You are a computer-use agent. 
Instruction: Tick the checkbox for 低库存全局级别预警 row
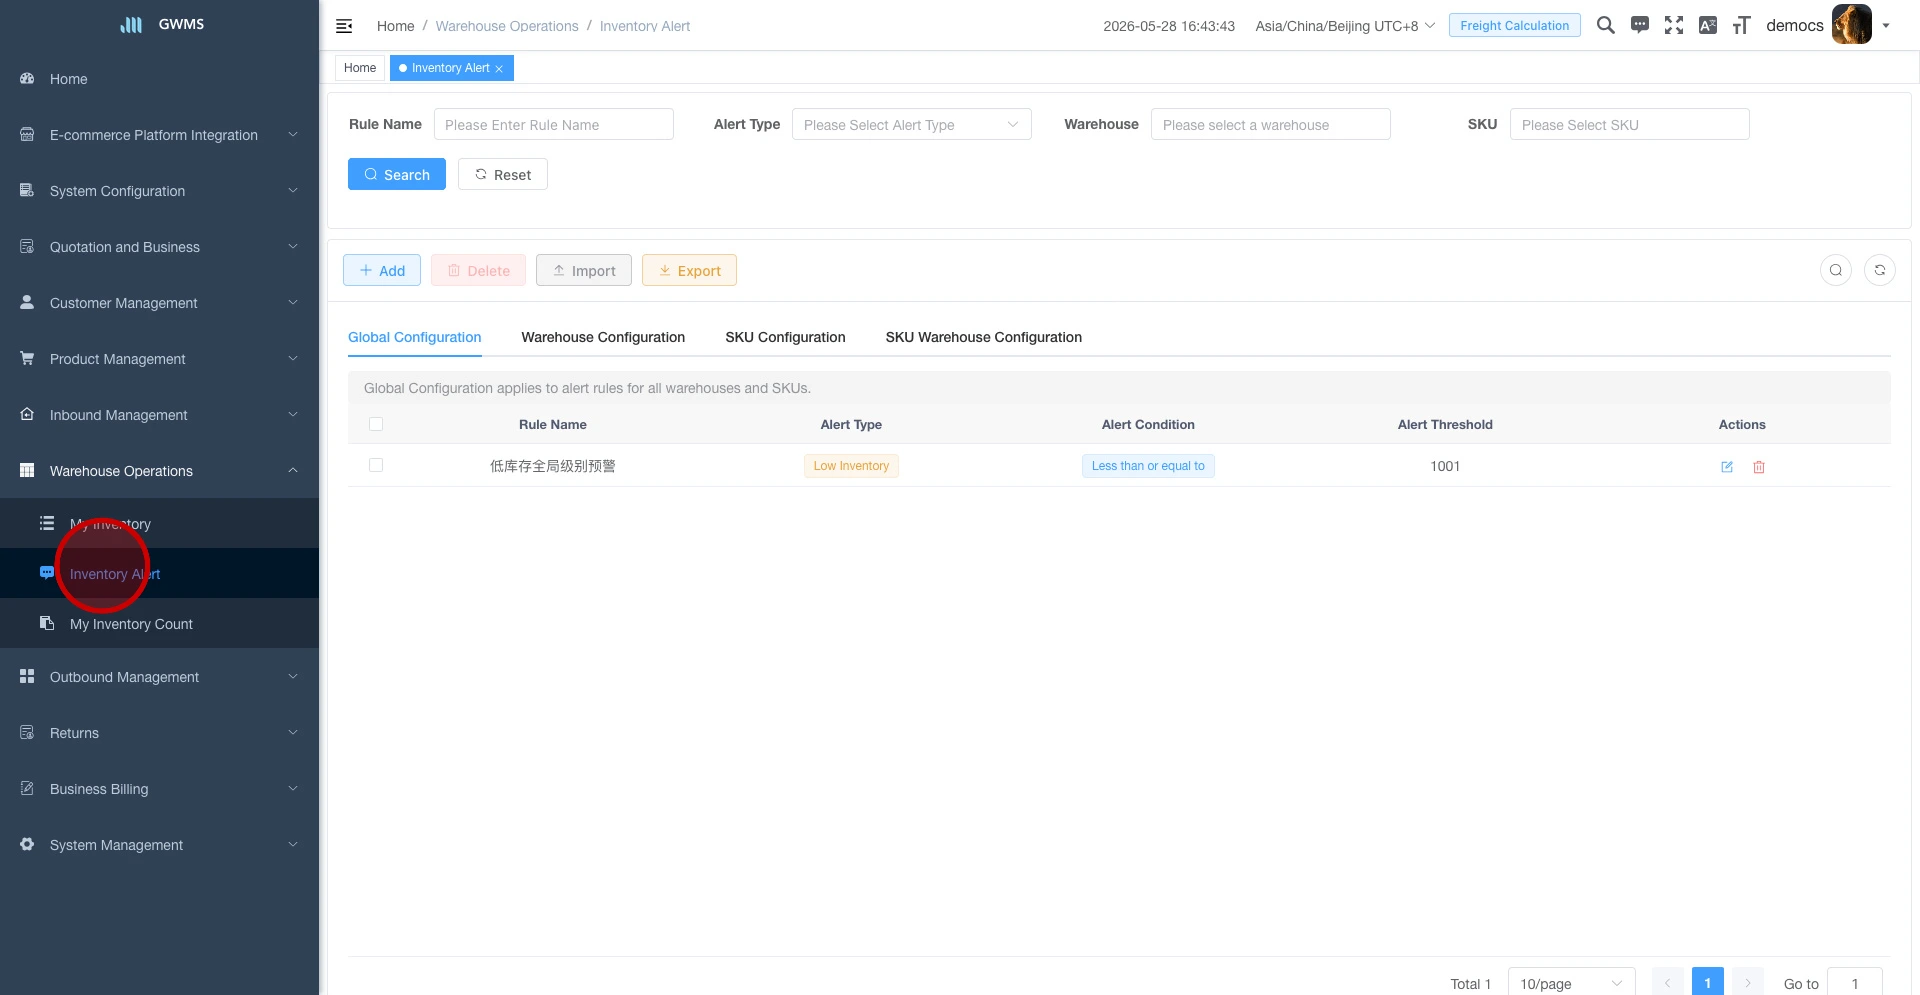coord(376,465)
